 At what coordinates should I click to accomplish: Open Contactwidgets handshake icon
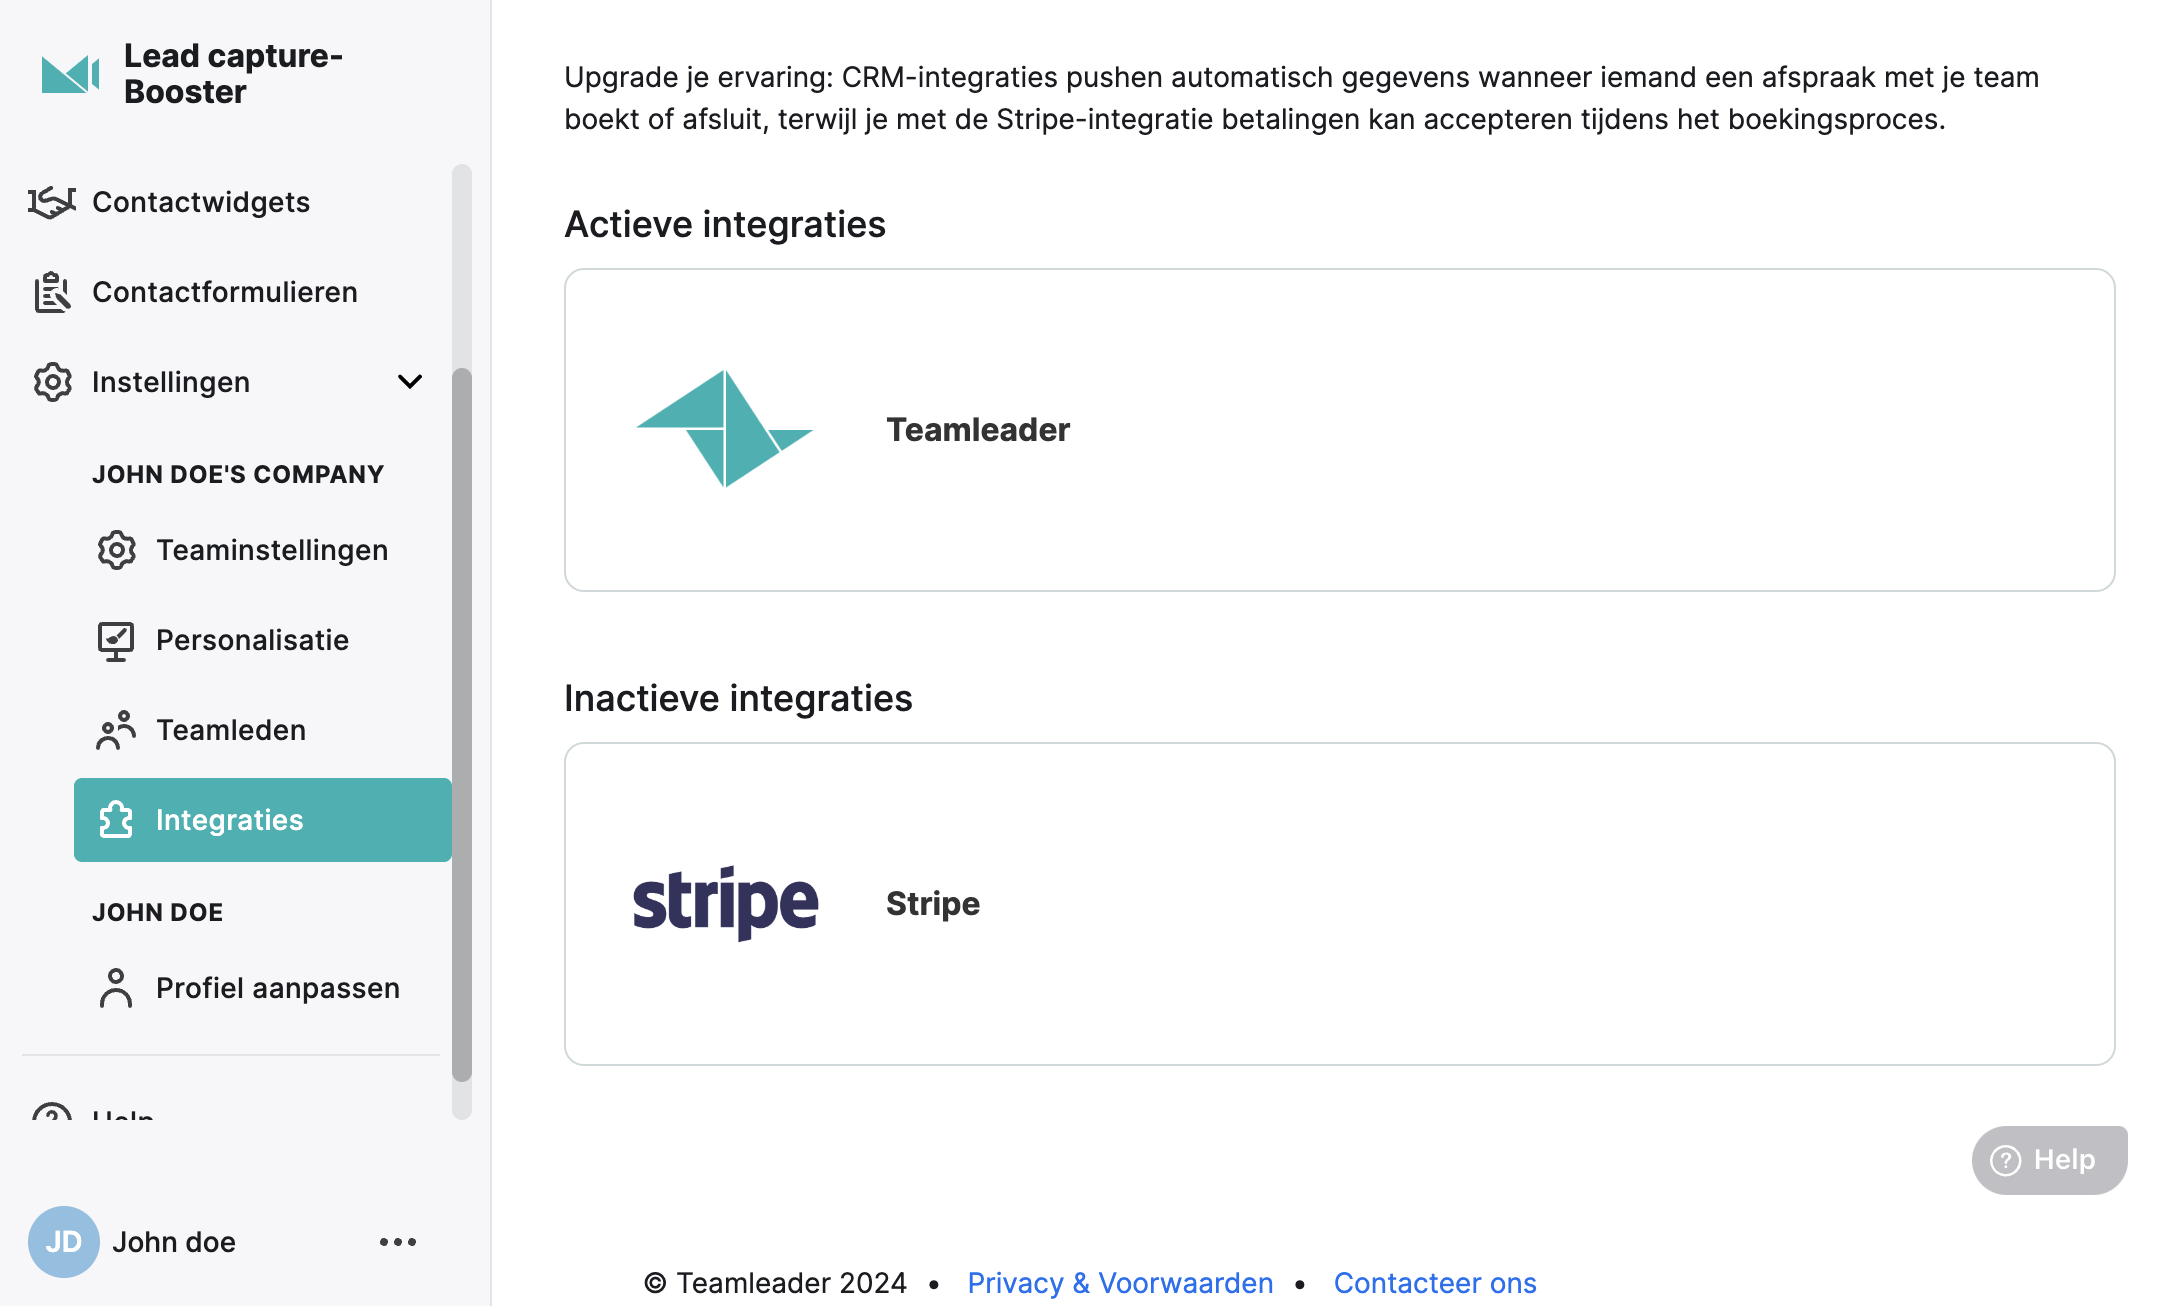pyautogui.click(x=52, y=202)
